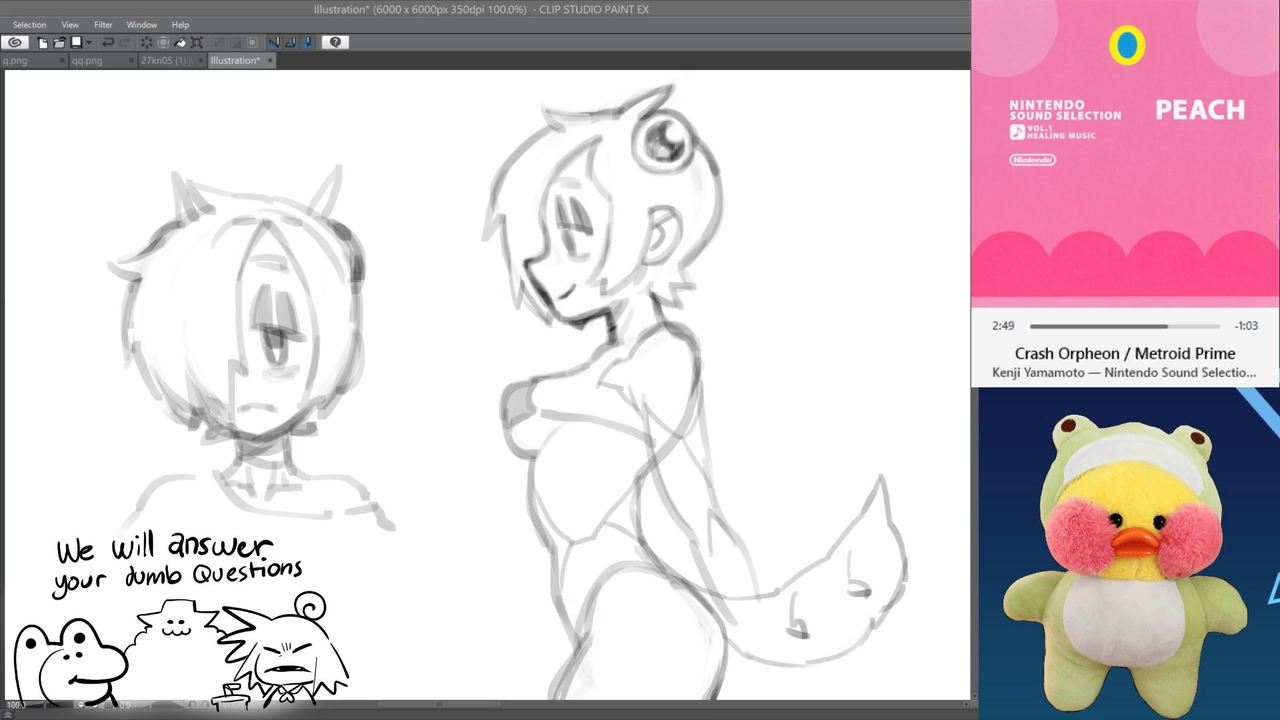Click track title Crash Orpheon / Metroid Prime
Image resolution: width=1280 pixels, height=720 pixels.
coord(1125,353)
